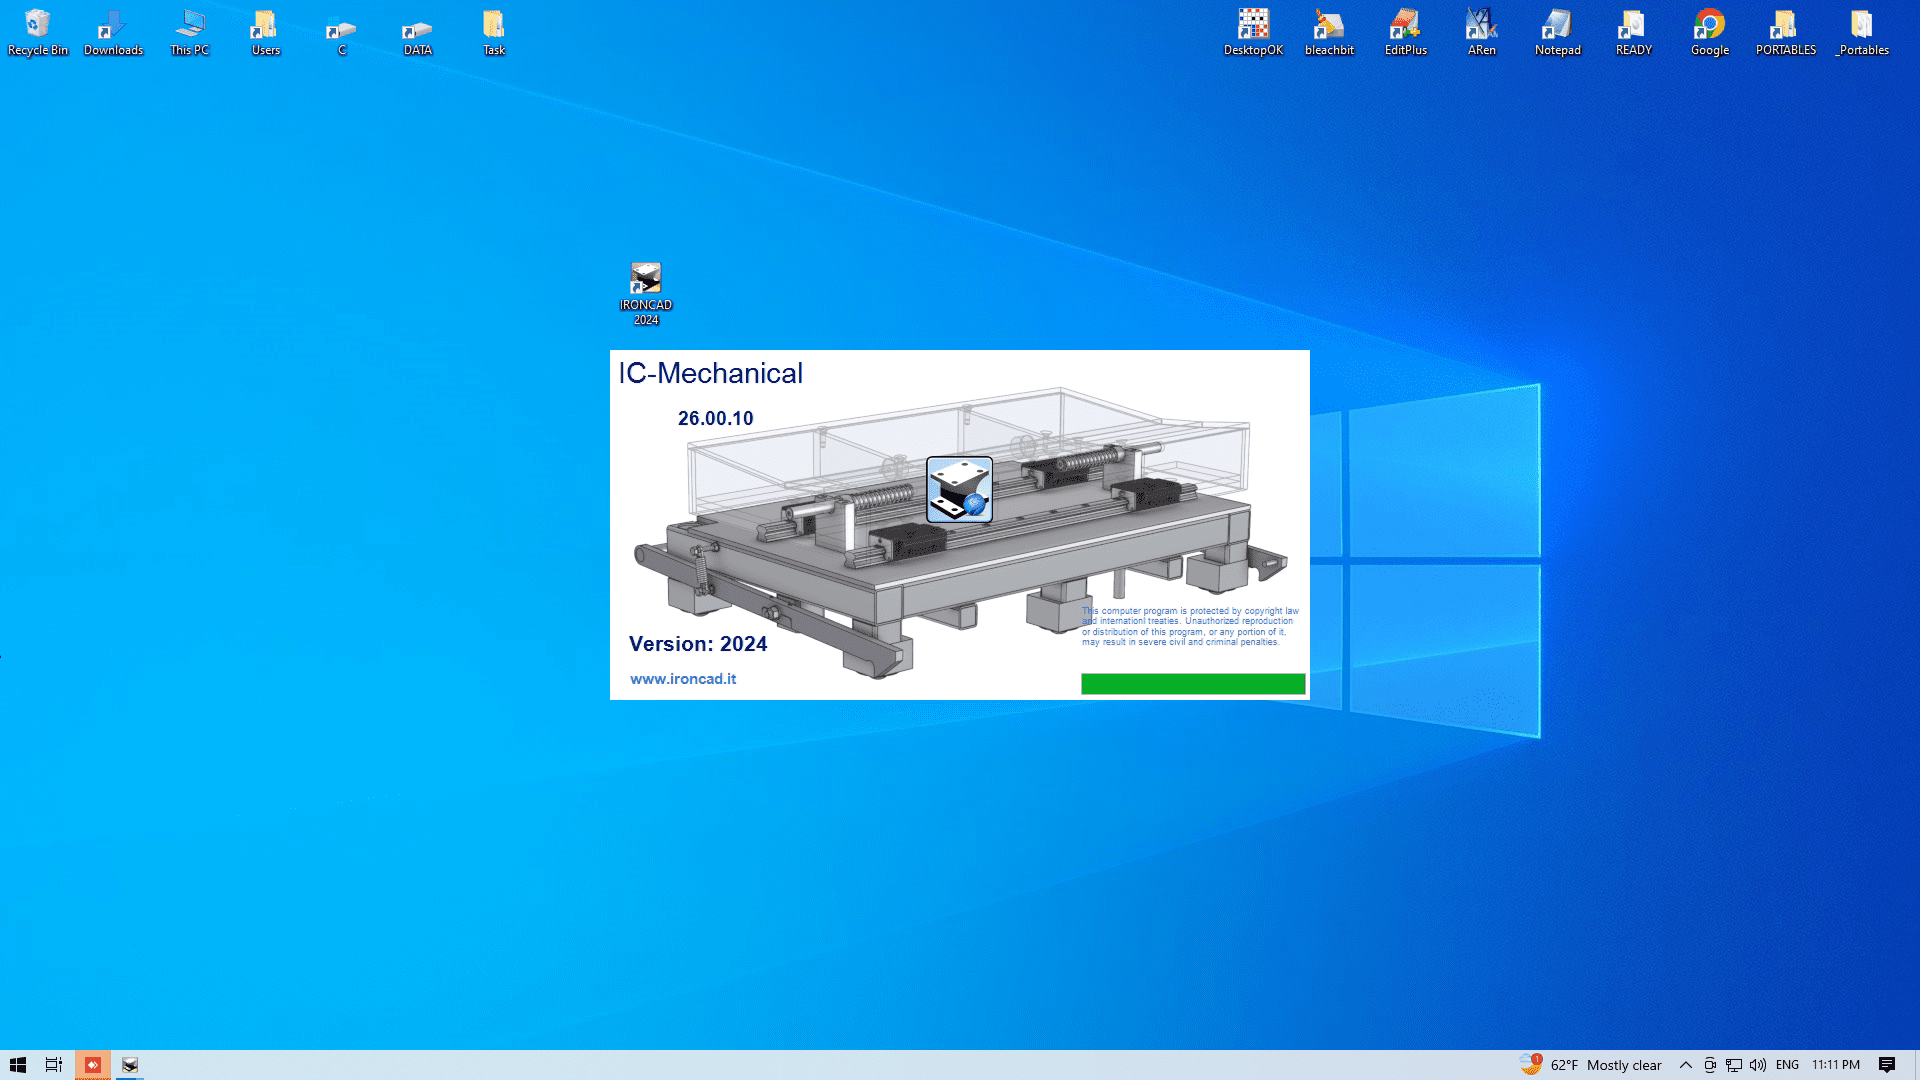Click the IC-Mechanical title text
This screenshot has width=1920, height=1080.
click(711, 373)
